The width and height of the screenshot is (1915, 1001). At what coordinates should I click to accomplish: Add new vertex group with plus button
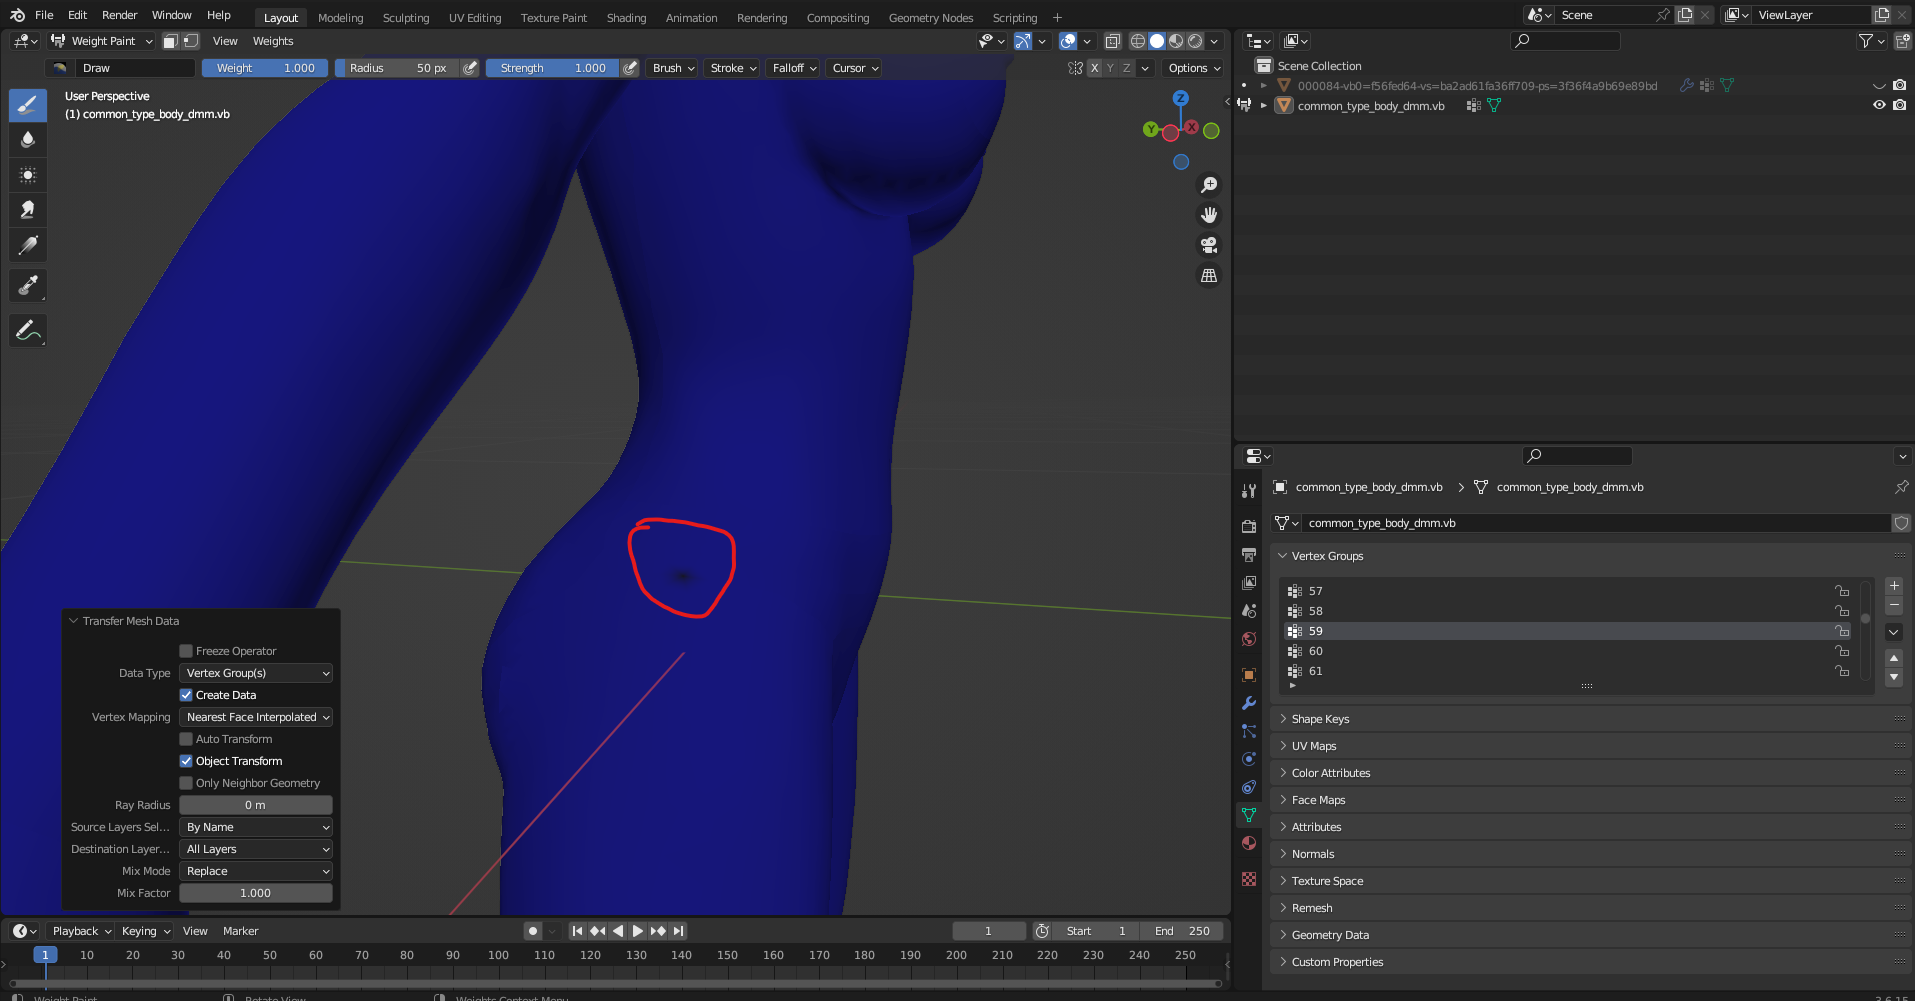click(x=1894, y=586)
